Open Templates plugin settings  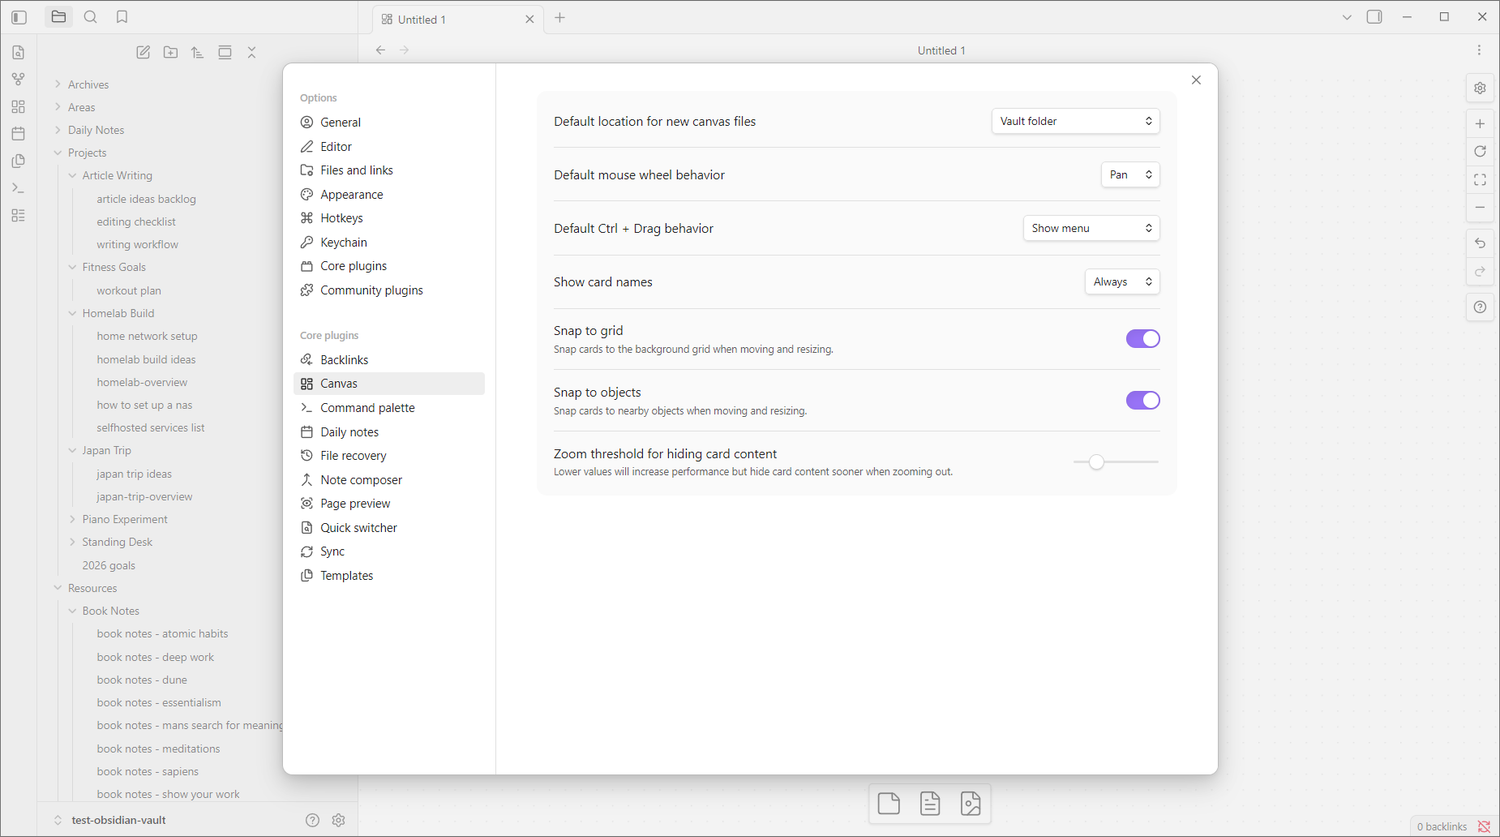point(389,576)
